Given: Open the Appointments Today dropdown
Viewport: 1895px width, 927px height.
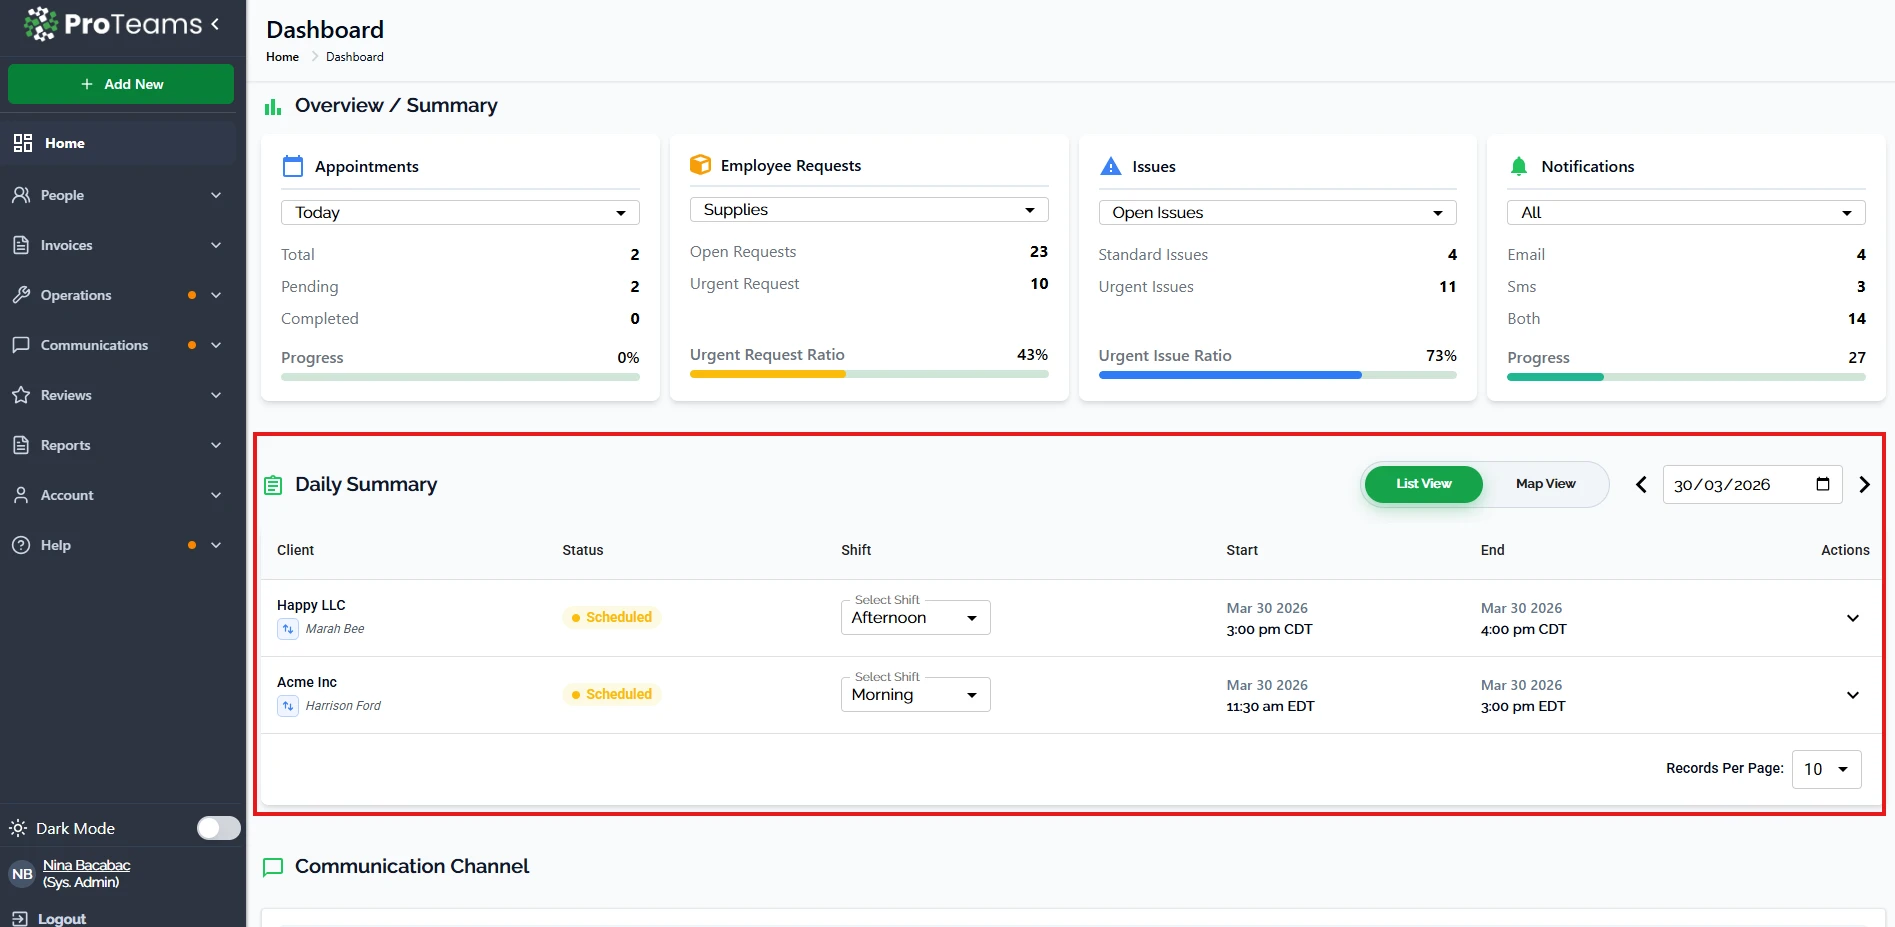Looking at the screenshot, I should 460,213.
